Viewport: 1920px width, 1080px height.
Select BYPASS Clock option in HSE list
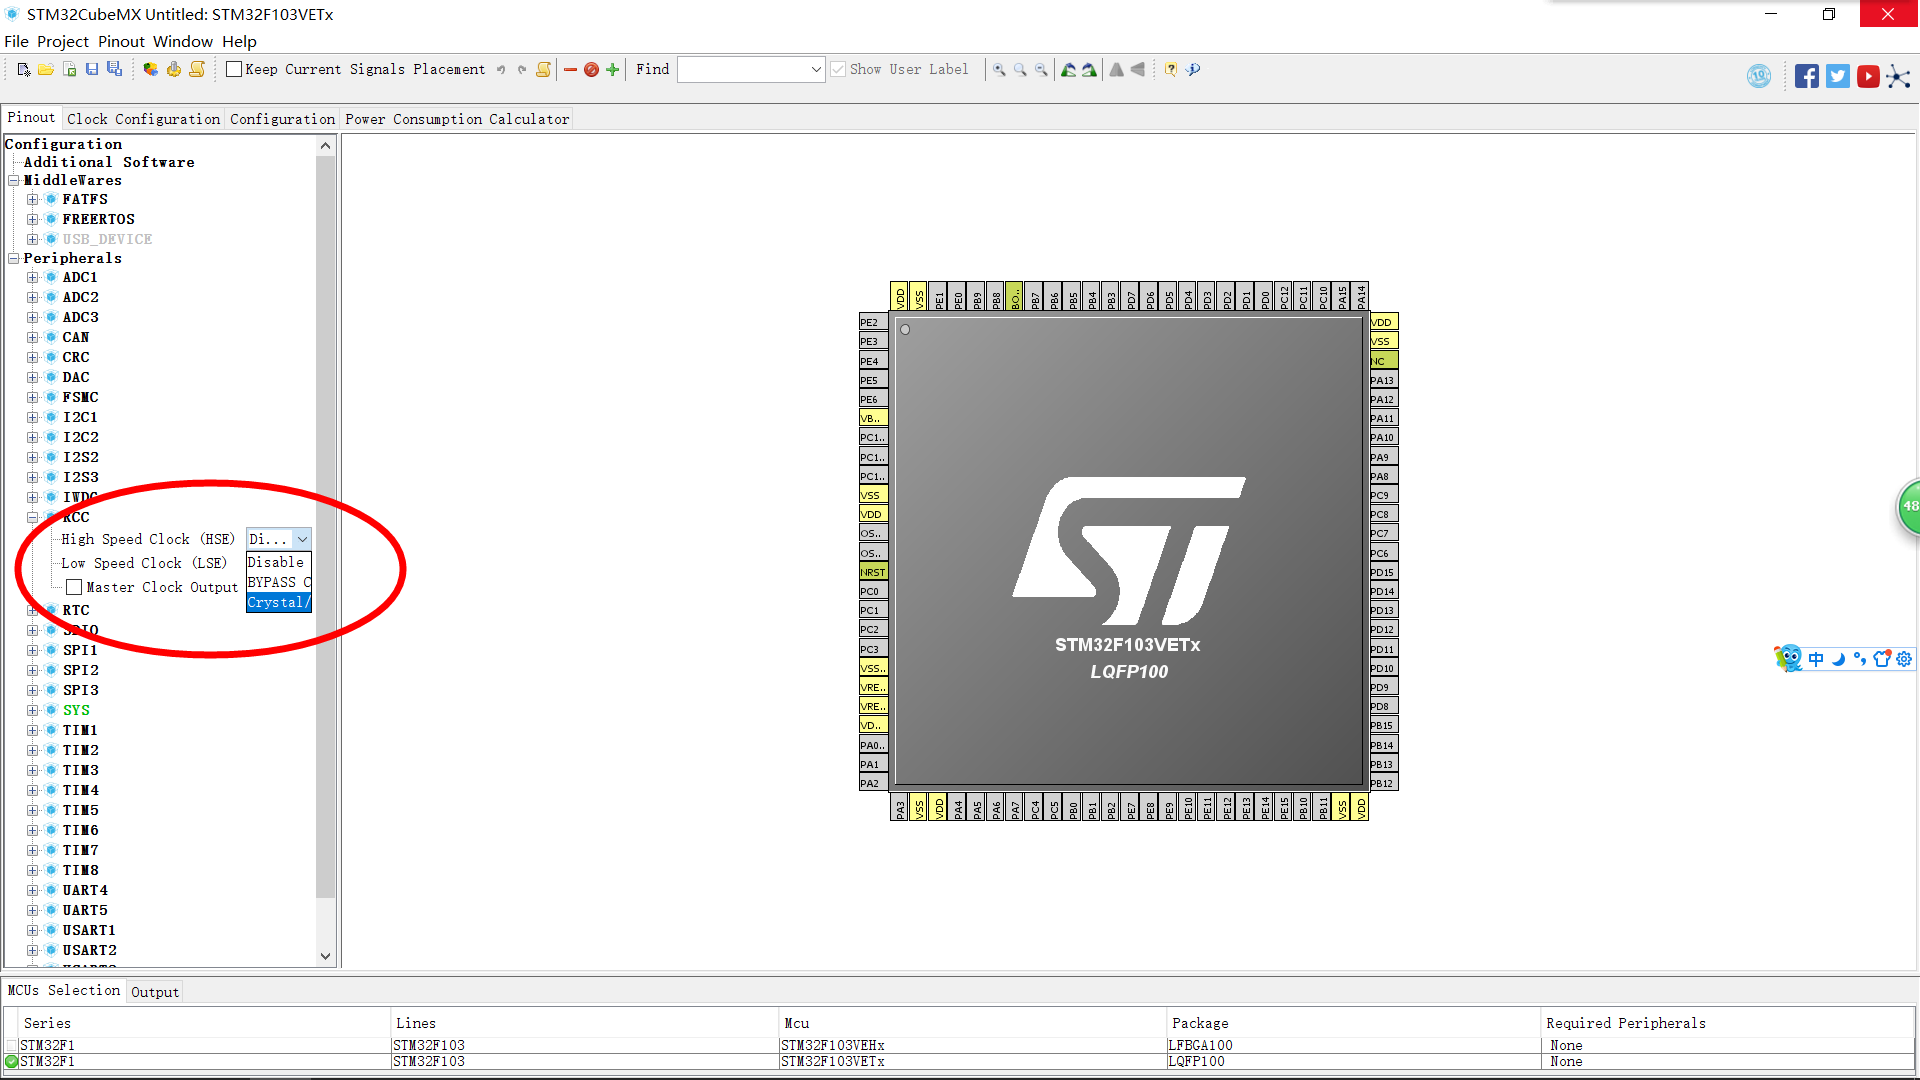point(279,583)
